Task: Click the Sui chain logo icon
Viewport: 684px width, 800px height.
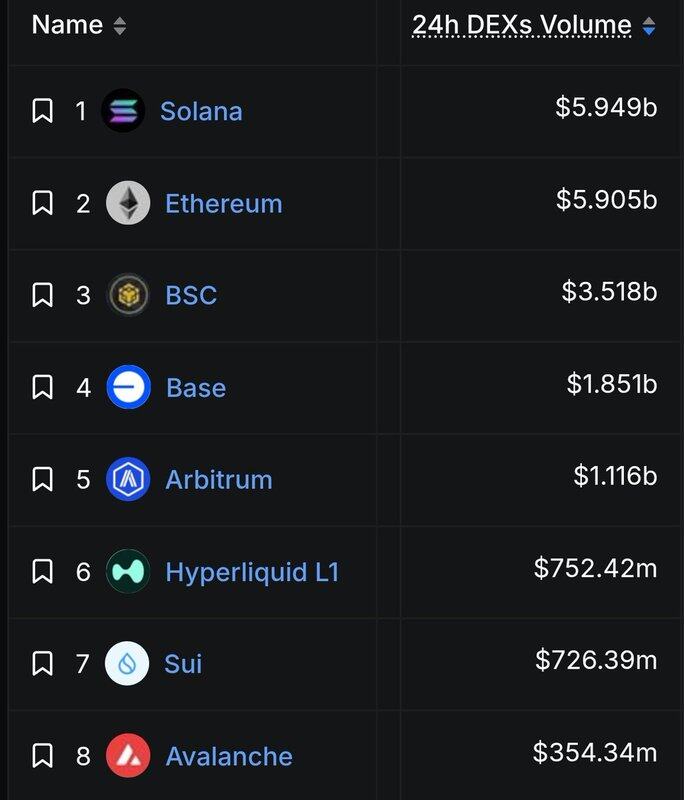Action: 127,663
